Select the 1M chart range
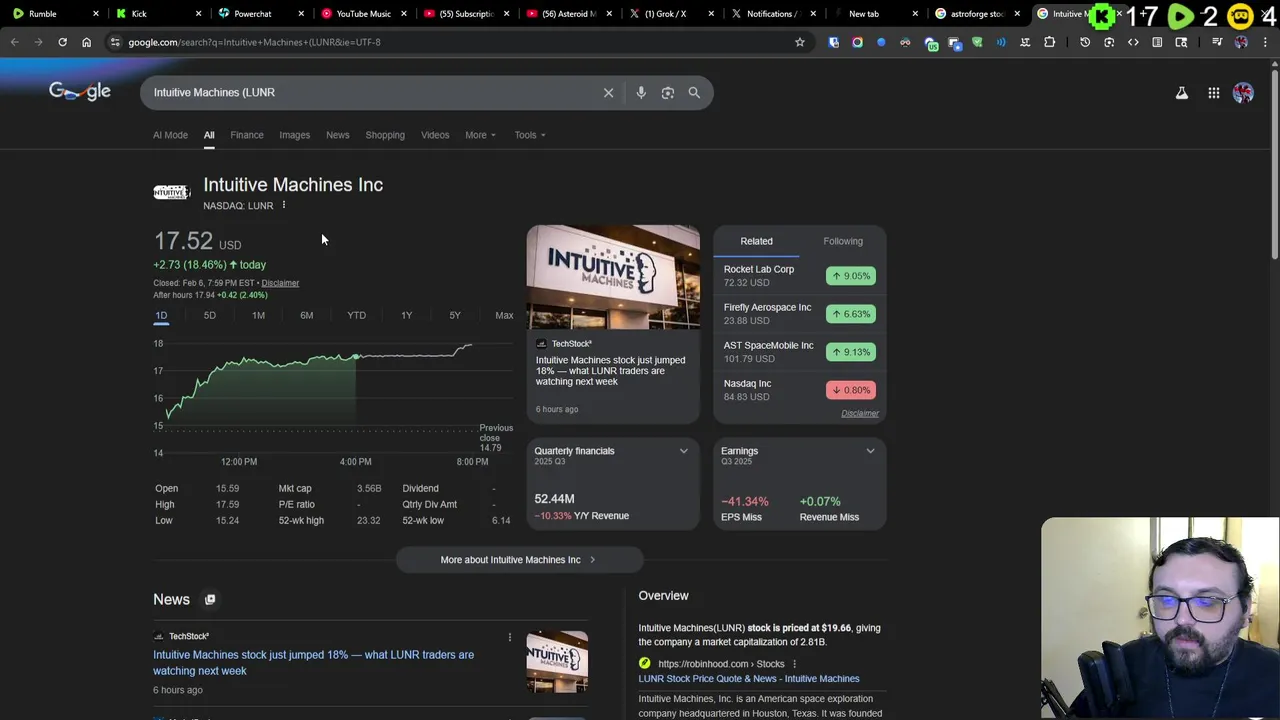 tap(258, 315)
